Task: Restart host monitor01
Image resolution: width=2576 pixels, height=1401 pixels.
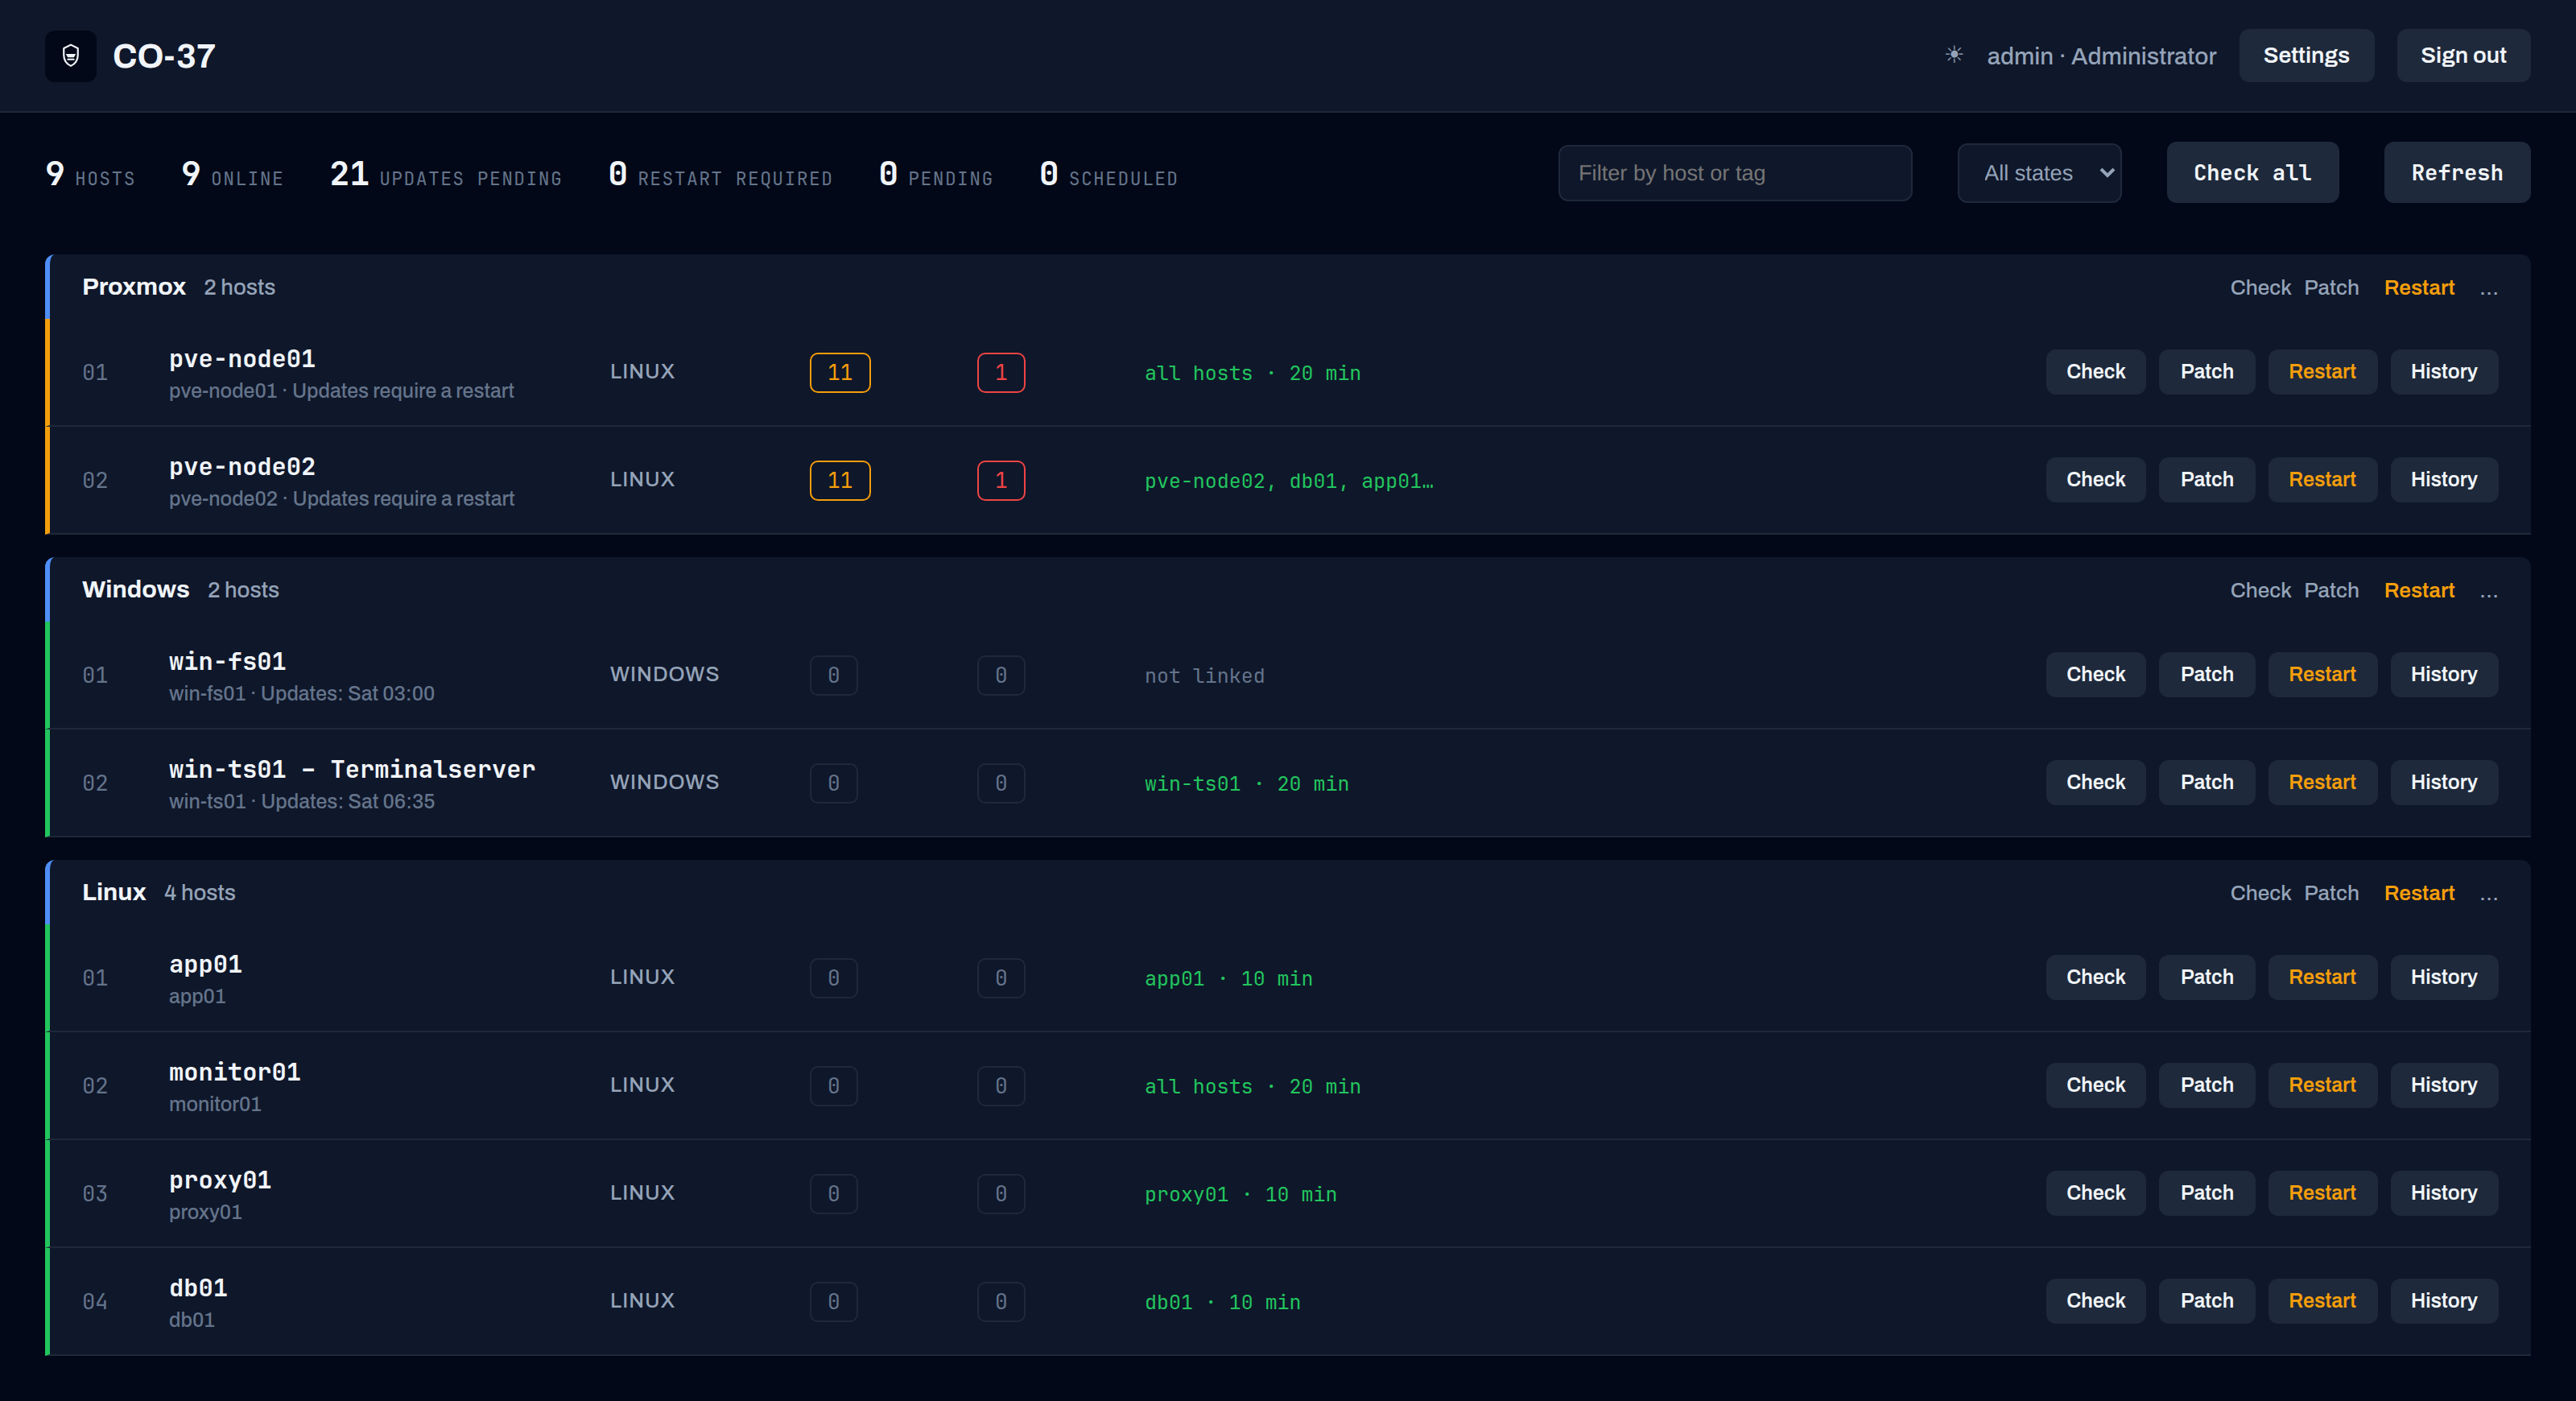Action: click(2321, 1086)
